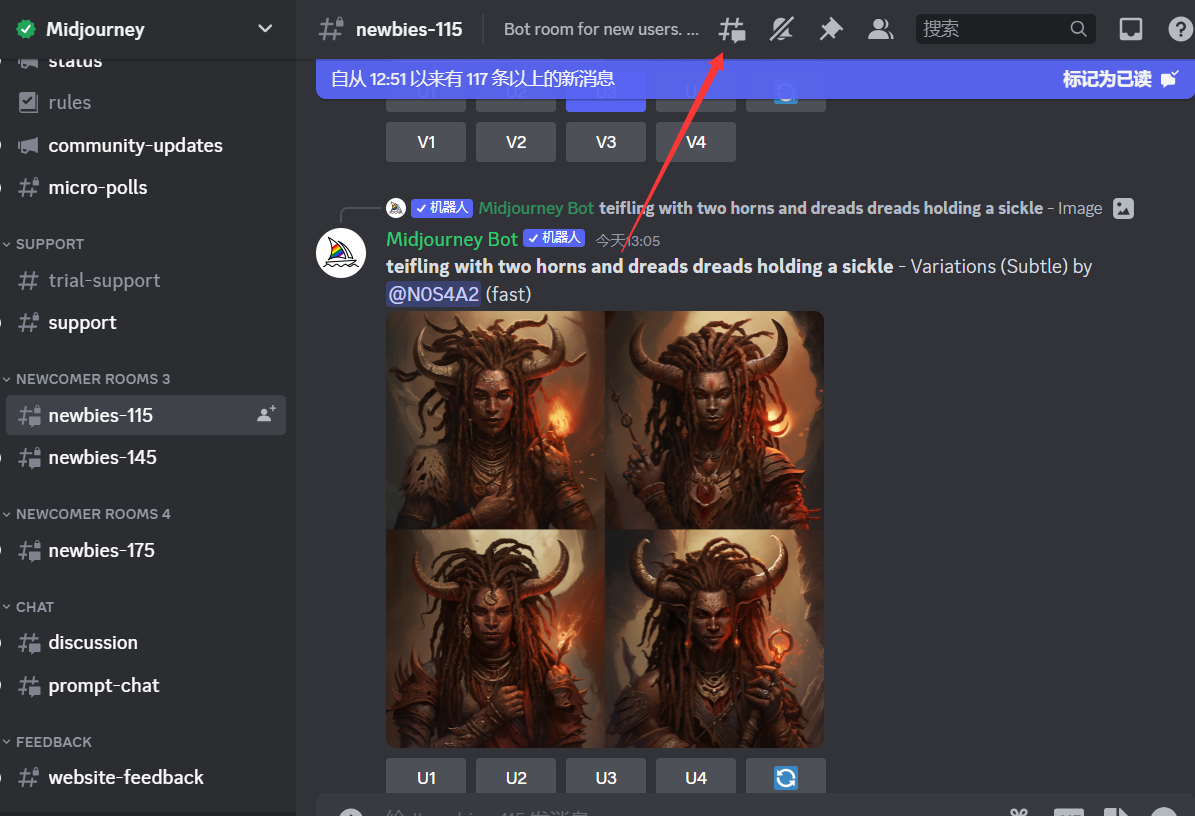Collapse the NEWCOMER ROOMS 4 category
Image resolution: width=1195 pixels, height=816 pixels.
(92, 514)
